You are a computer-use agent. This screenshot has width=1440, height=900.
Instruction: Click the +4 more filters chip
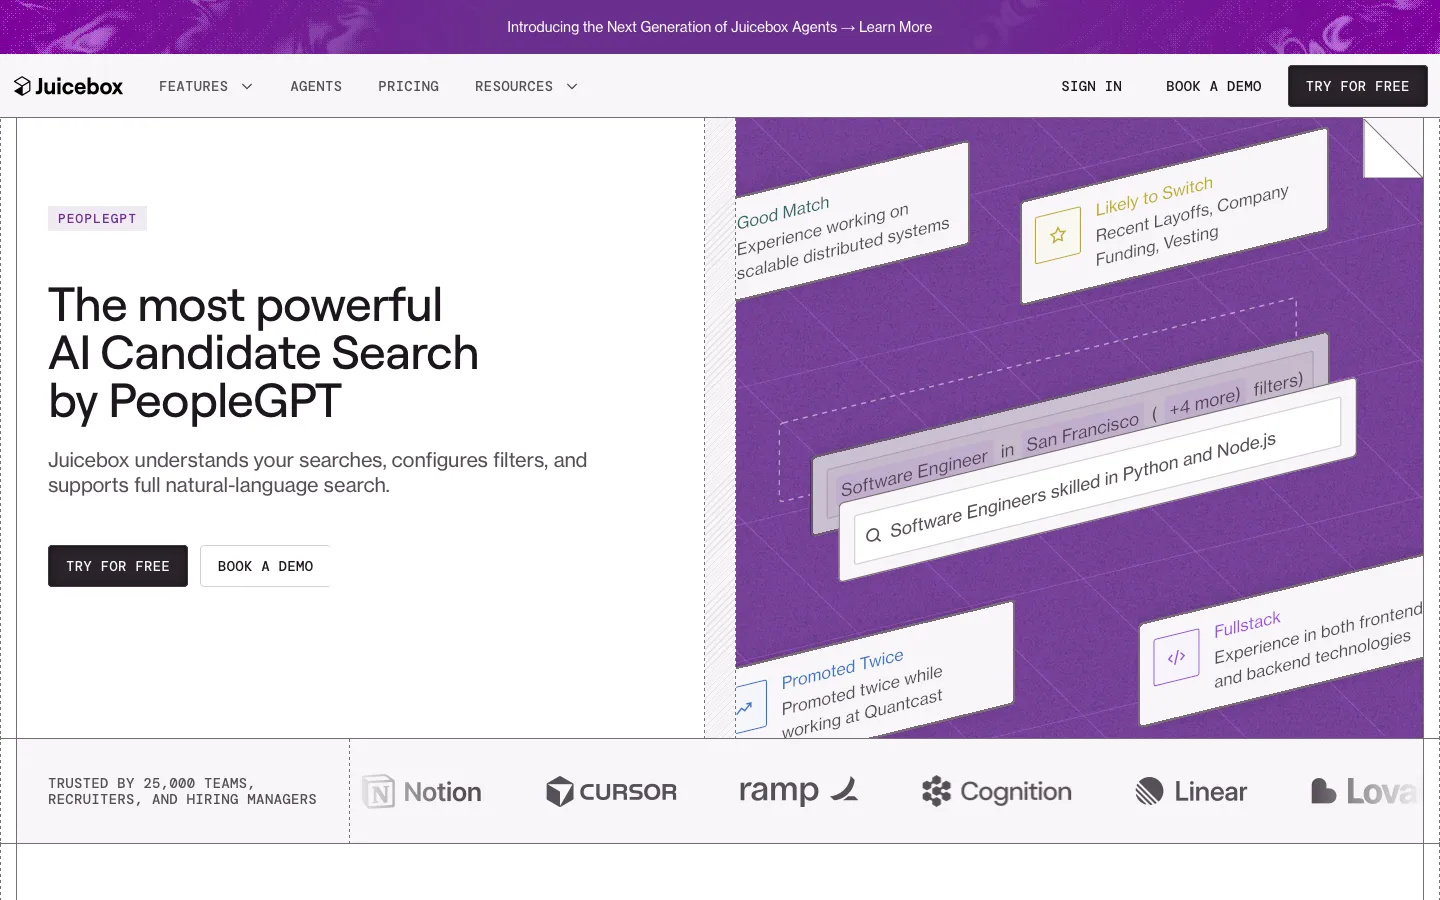tap(1205, 401)
